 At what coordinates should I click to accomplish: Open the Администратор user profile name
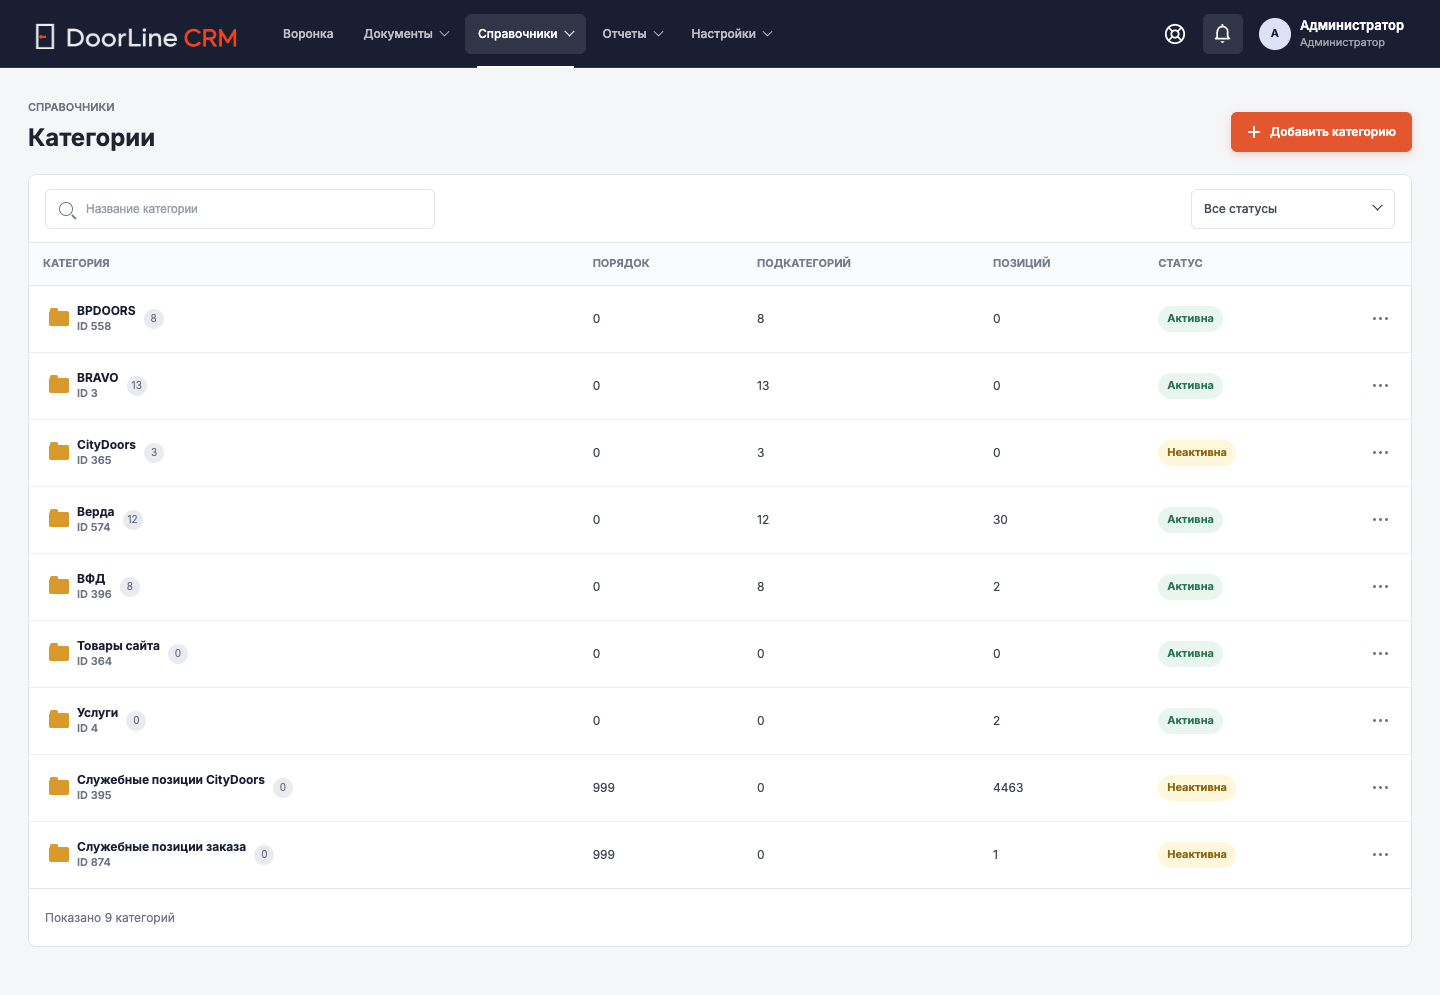click(x=1352, y=26)
